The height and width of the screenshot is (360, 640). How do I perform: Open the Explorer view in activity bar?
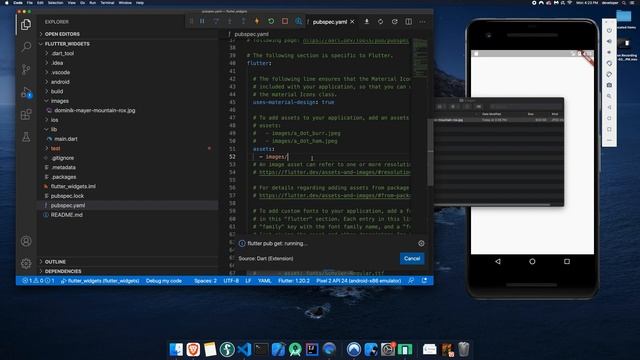[x=26, y=24]
